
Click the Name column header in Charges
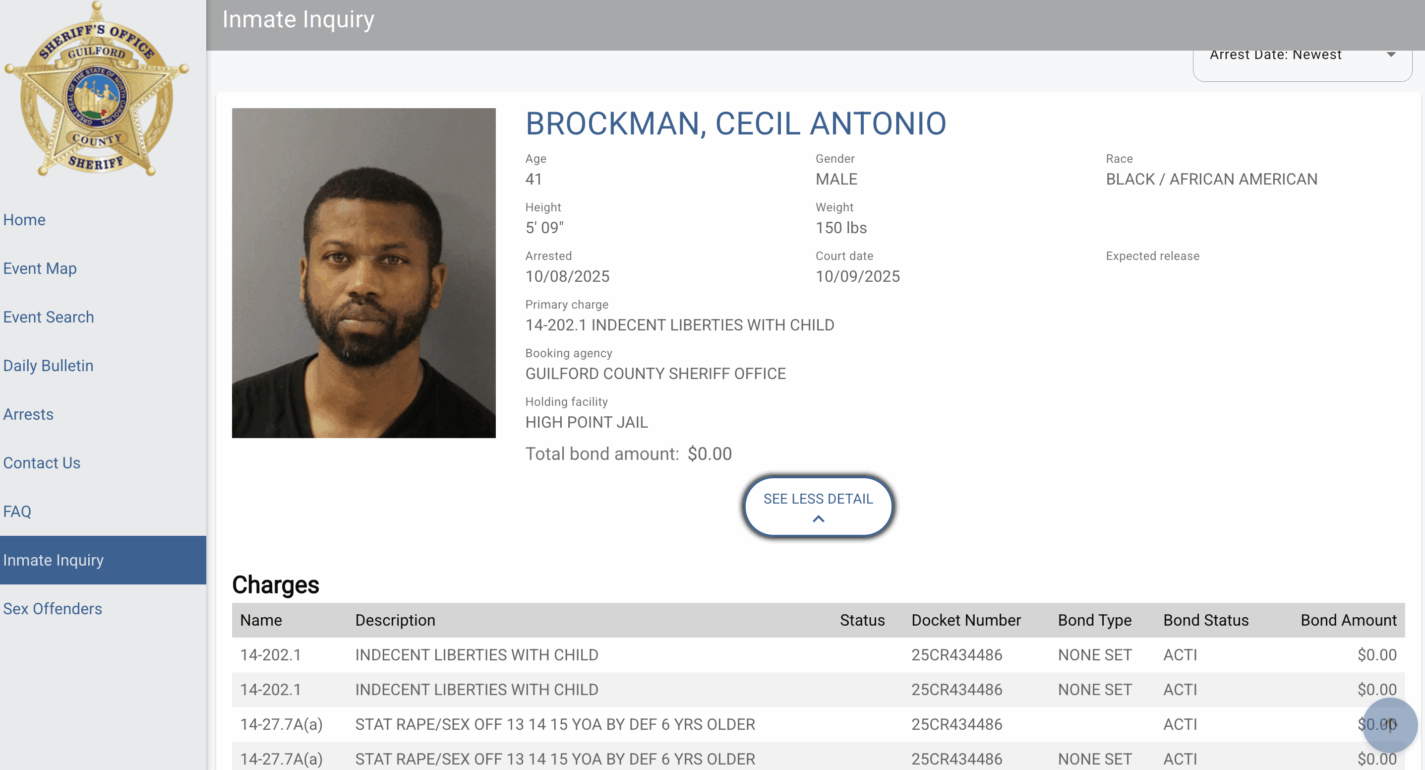261,620
